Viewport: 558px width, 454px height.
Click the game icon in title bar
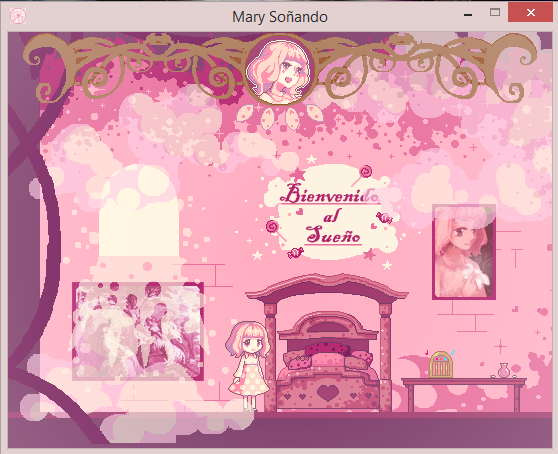tap(17, 16)
